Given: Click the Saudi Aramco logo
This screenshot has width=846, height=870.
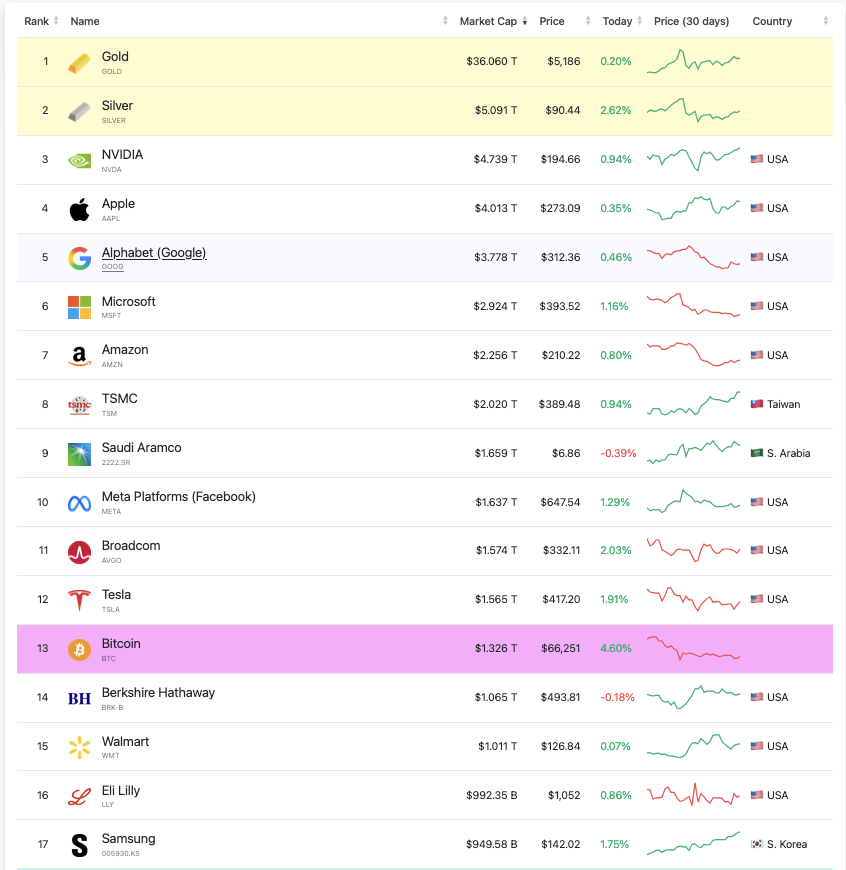Looking at the screenshot, I should (x=79, y=454).
